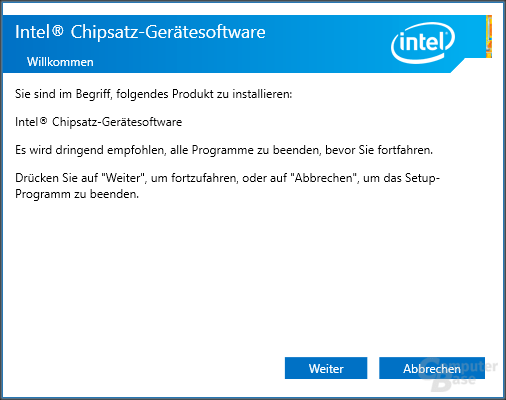Click the product name in the body text
Image resolution: width=506 pixels, height=400 pixels.
tap(98, 122)
